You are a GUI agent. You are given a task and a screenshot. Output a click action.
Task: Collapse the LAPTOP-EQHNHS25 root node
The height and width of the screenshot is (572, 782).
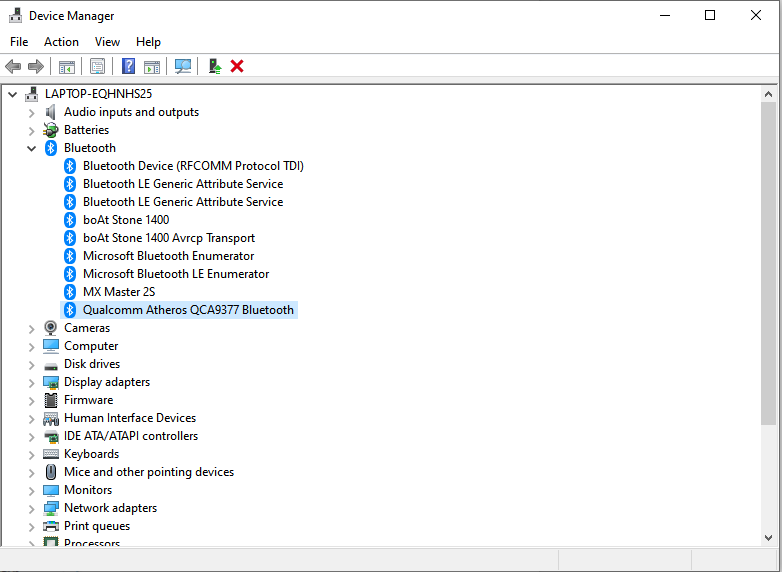13,94
